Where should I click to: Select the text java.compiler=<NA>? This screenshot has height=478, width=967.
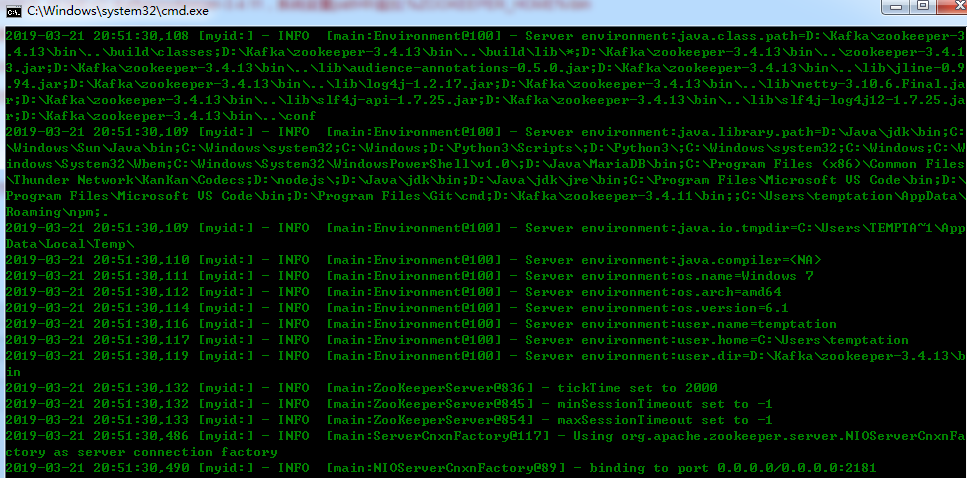pyautogui.click(x=750, y=260)
